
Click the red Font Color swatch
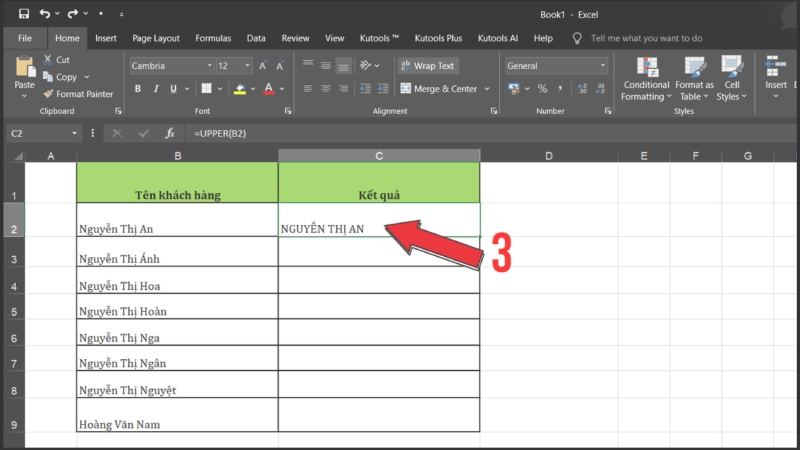(x=267, y=89)
